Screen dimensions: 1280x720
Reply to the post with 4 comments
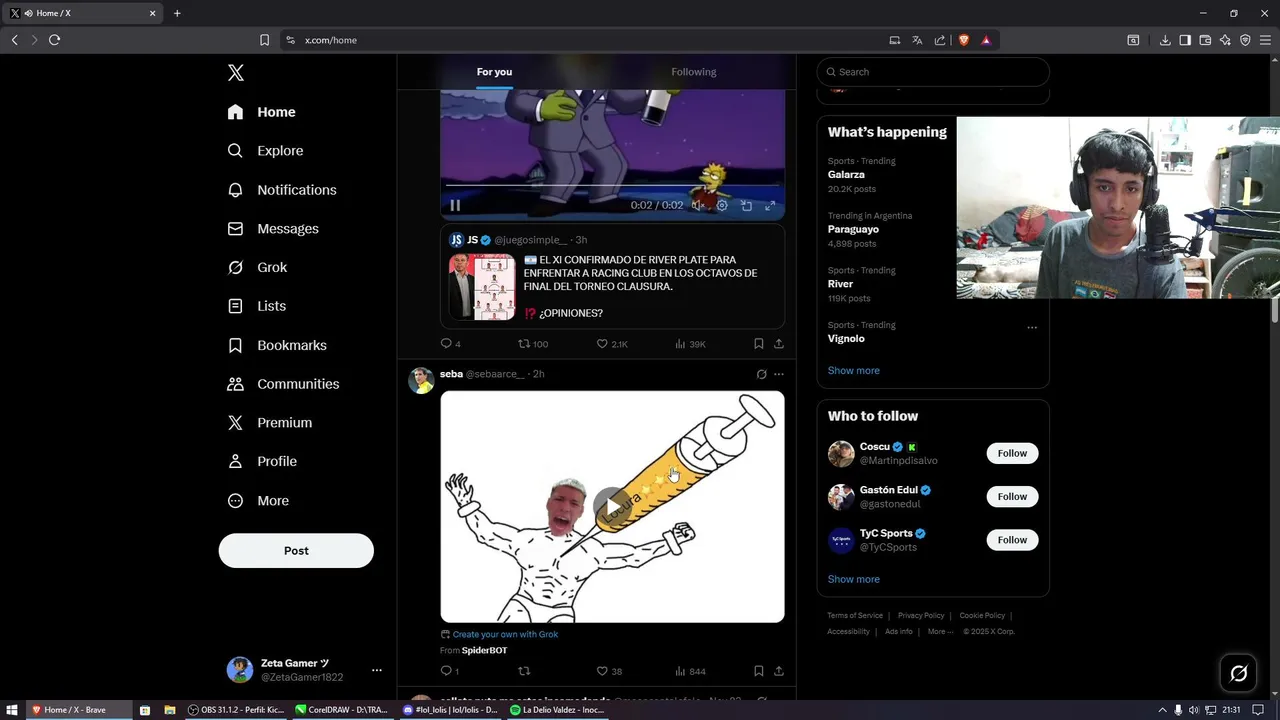tap(450, 344)
